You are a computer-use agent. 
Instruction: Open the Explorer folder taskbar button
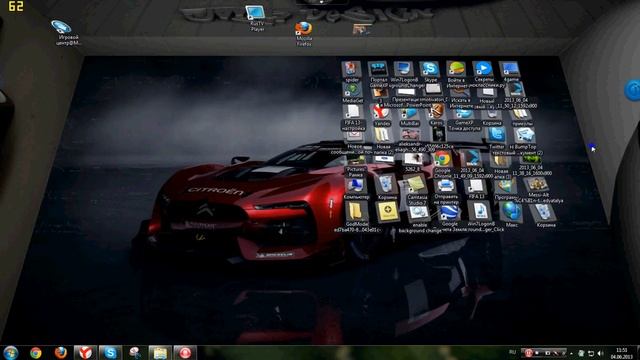pyautogui.click(x=160, y=353)
